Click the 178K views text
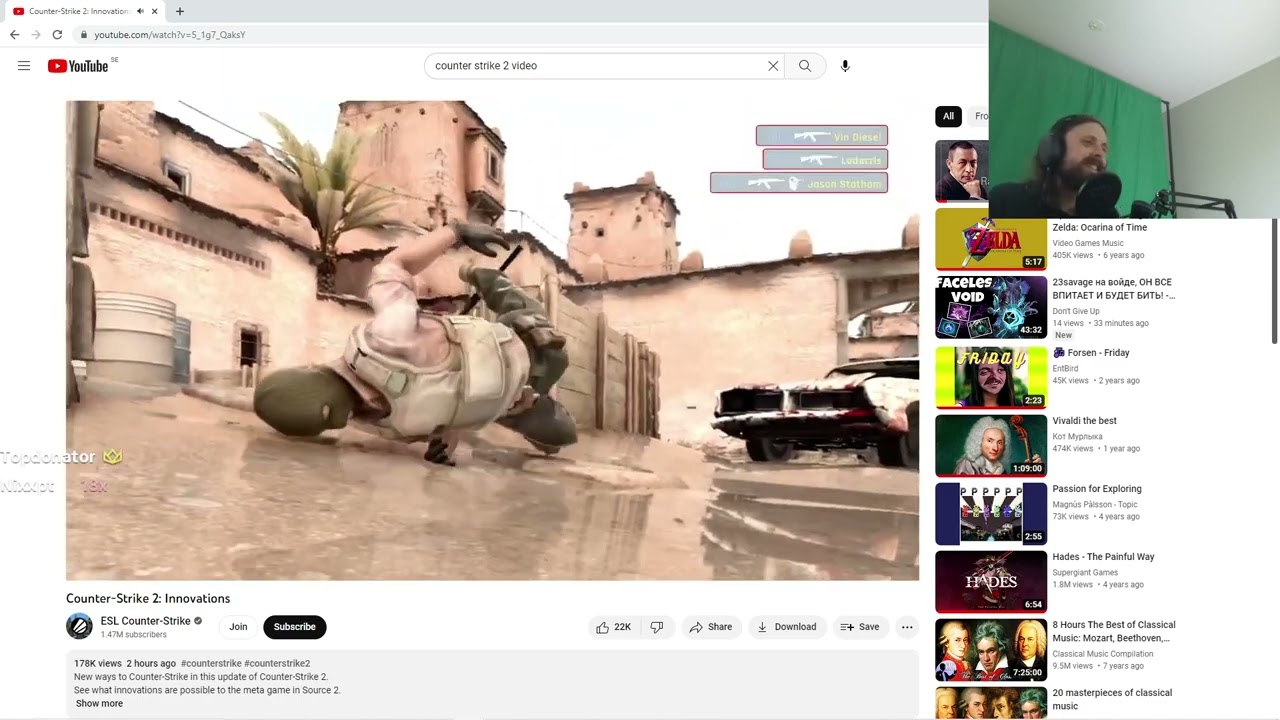The image size is (1280, 720). point(98,663)
